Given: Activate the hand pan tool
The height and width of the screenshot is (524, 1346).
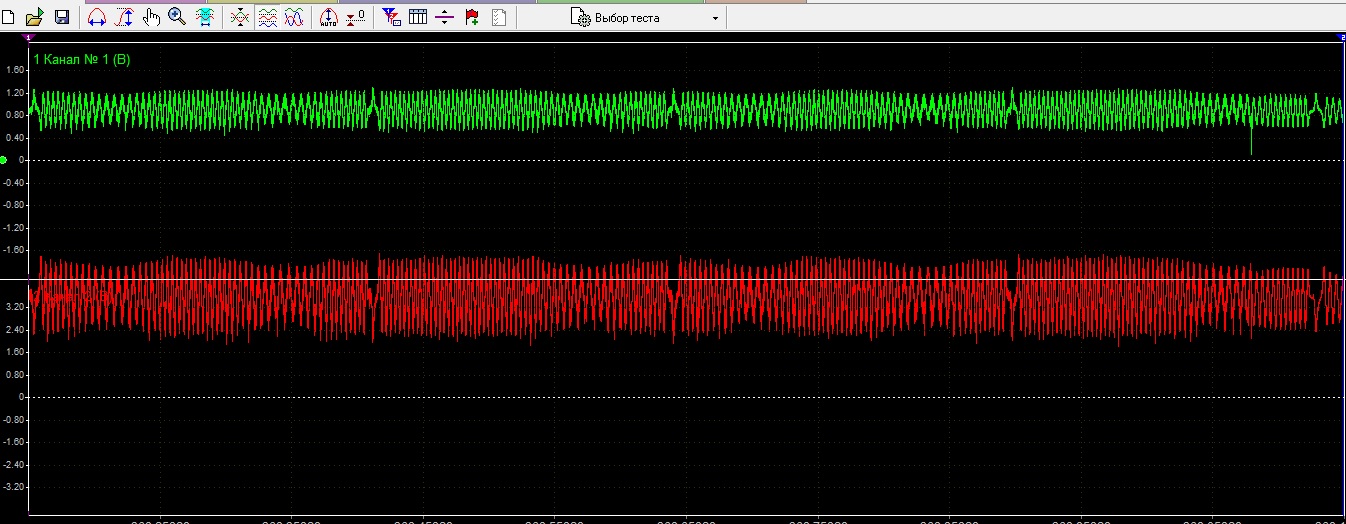Looking at the screenshot, I should point(151,17).
